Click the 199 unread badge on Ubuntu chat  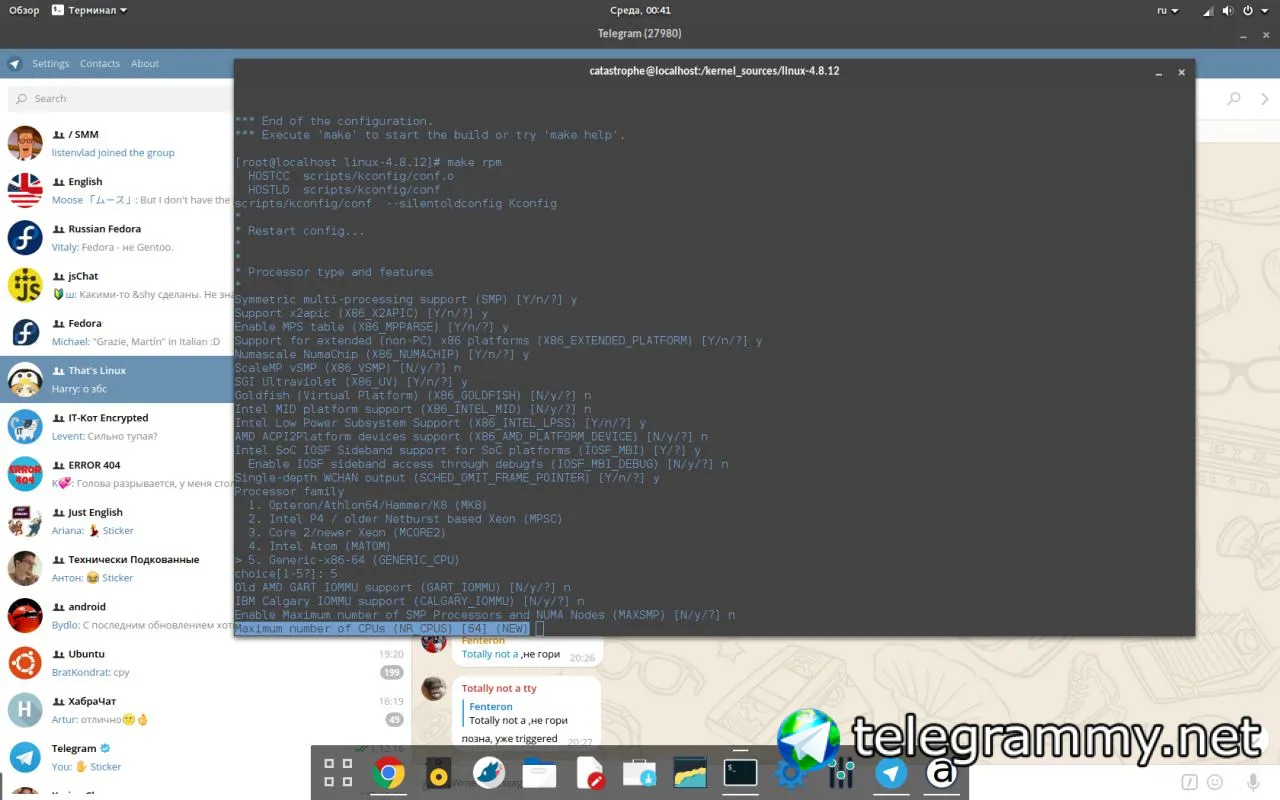click(x=391, y=672)
